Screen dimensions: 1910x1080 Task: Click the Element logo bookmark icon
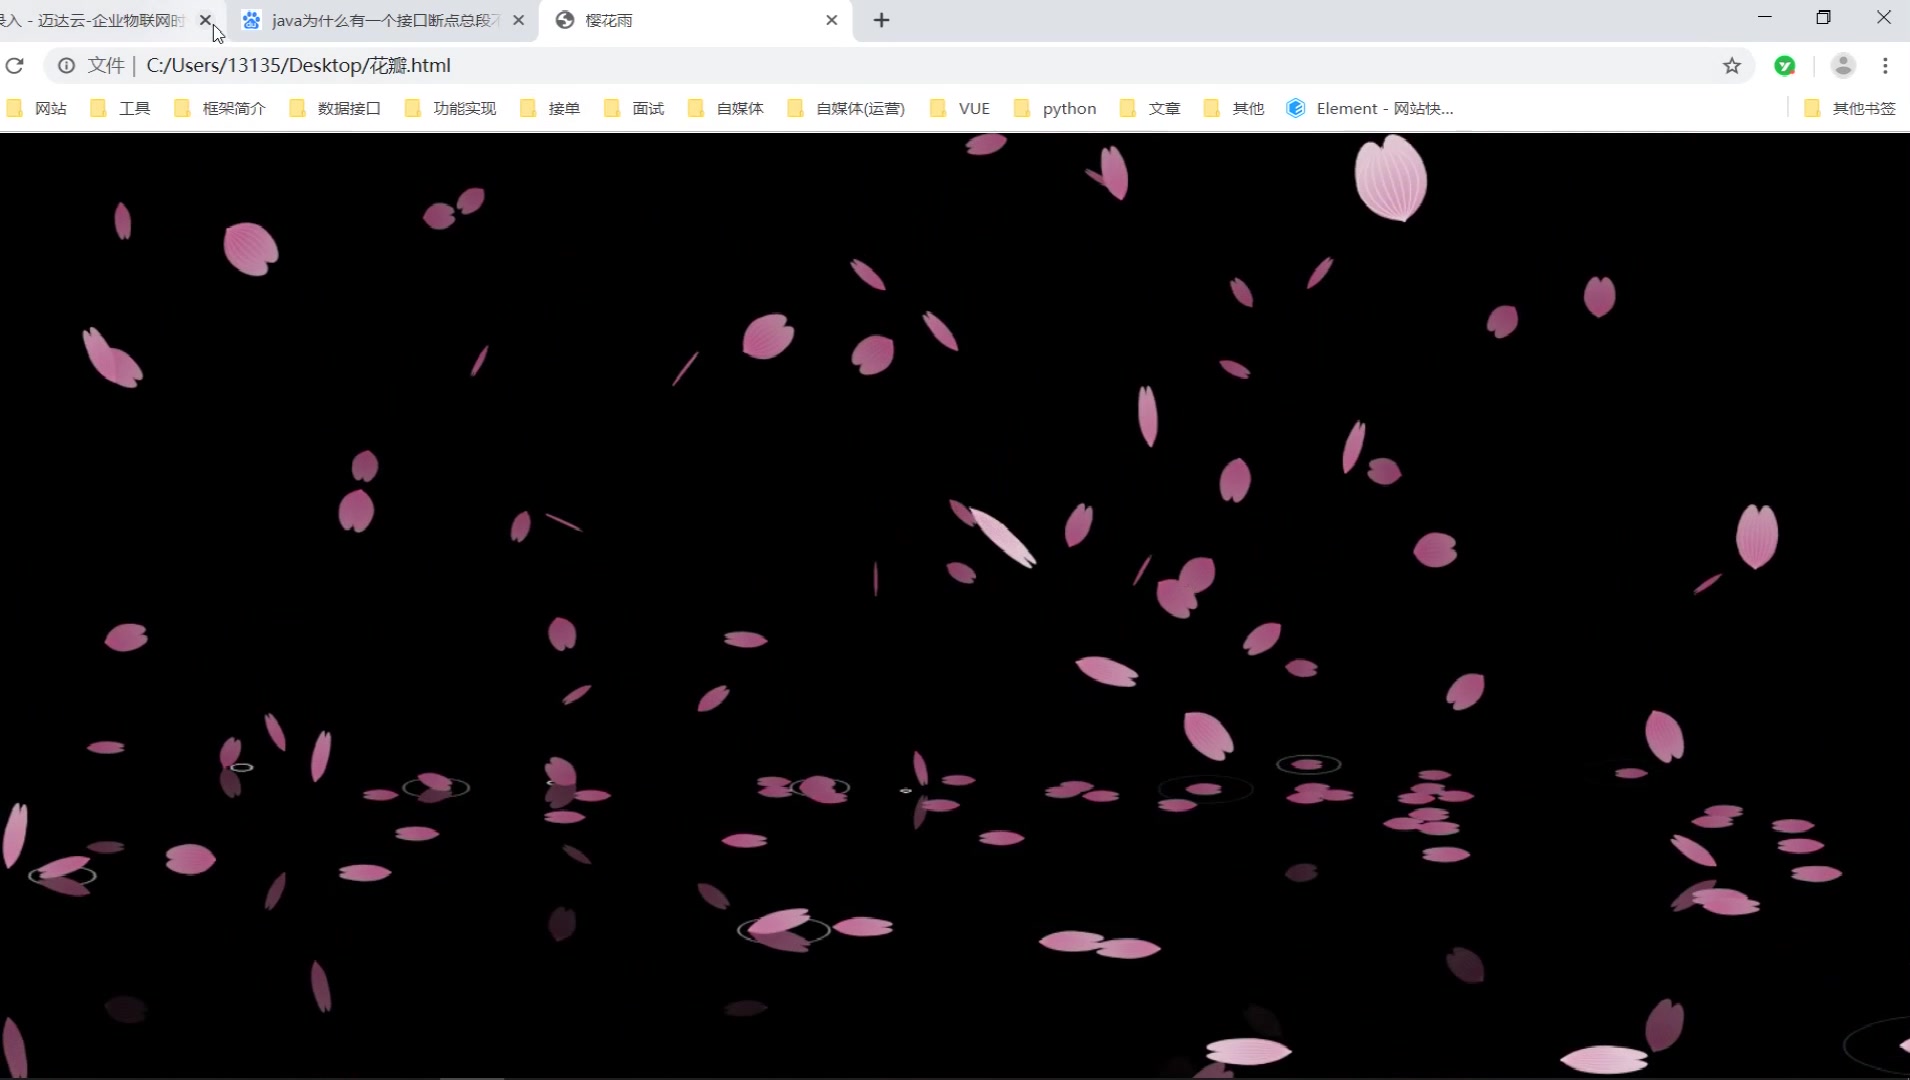coord(1296,108)
